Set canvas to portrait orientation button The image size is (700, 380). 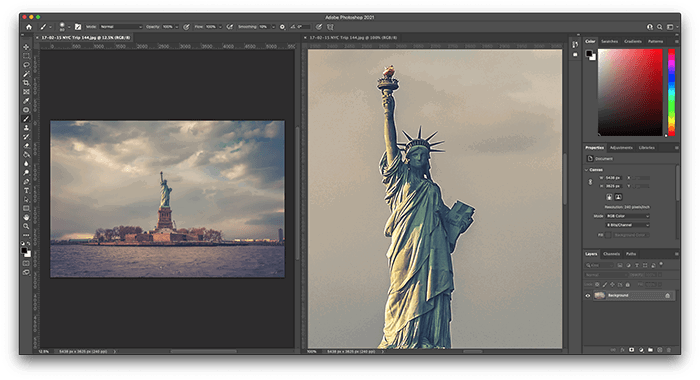tap(609, 197)
